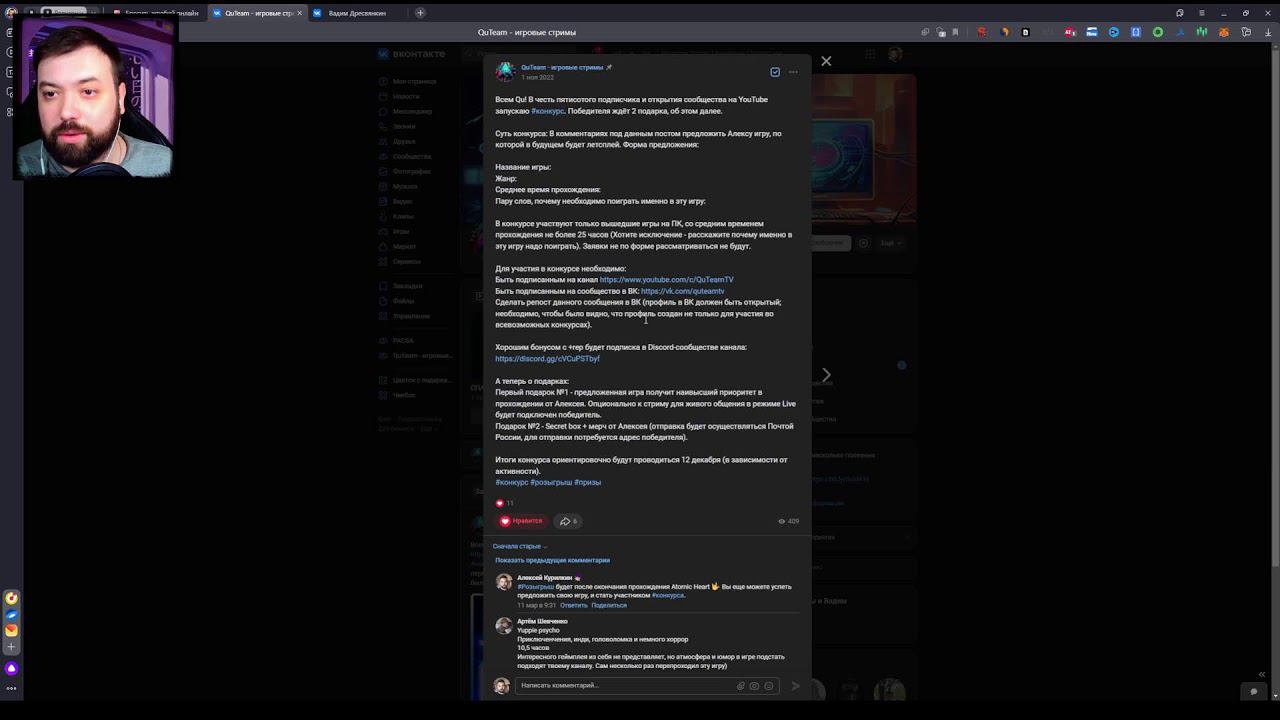Send the comment with the arrow icon
The image size is (1280, 720).
tap(796, 686)
